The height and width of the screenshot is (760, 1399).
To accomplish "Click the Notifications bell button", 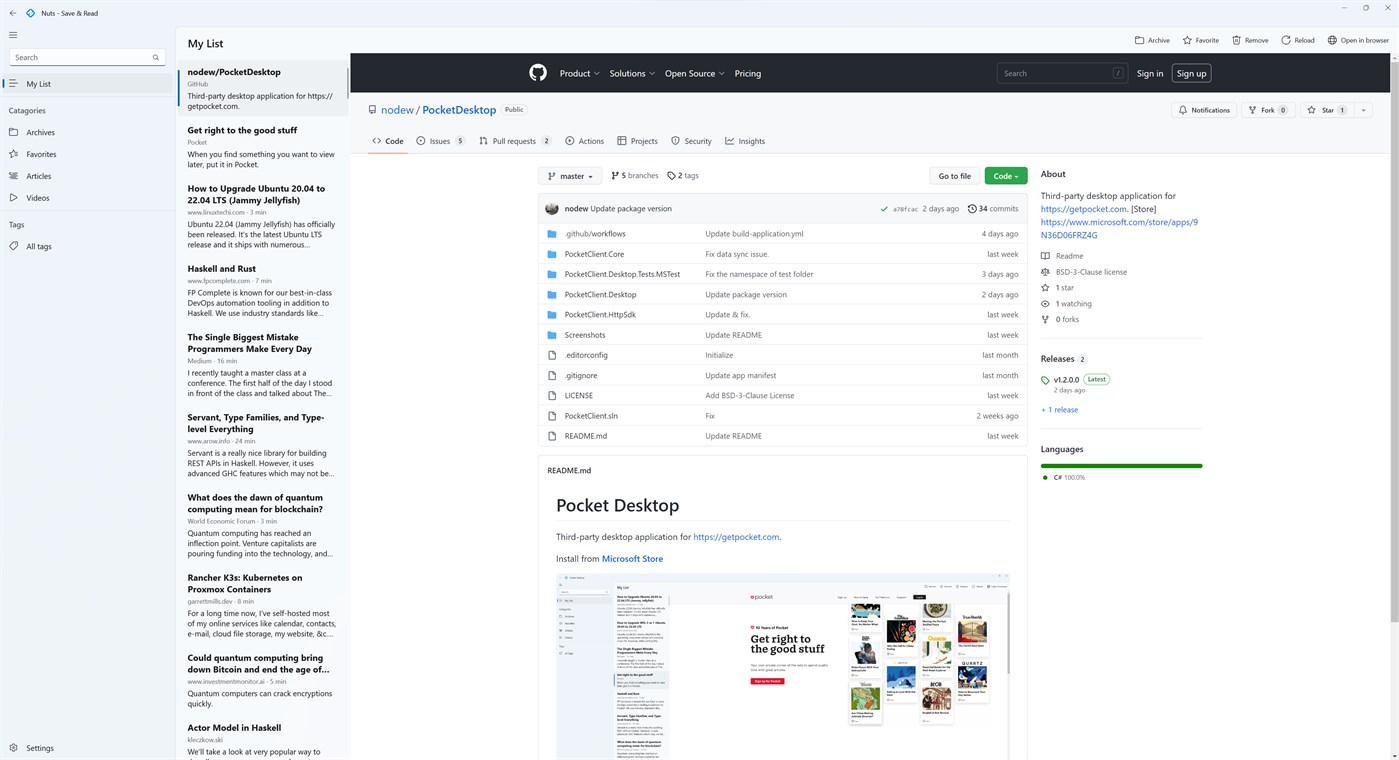I will coord(1204,110).
